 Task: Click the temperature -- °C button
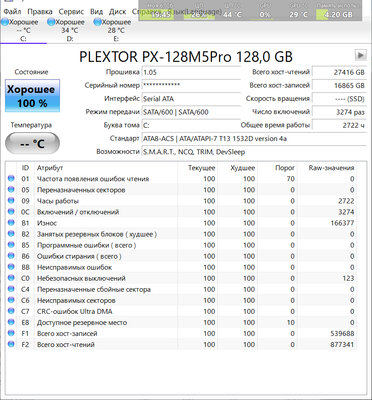point(32,144)
